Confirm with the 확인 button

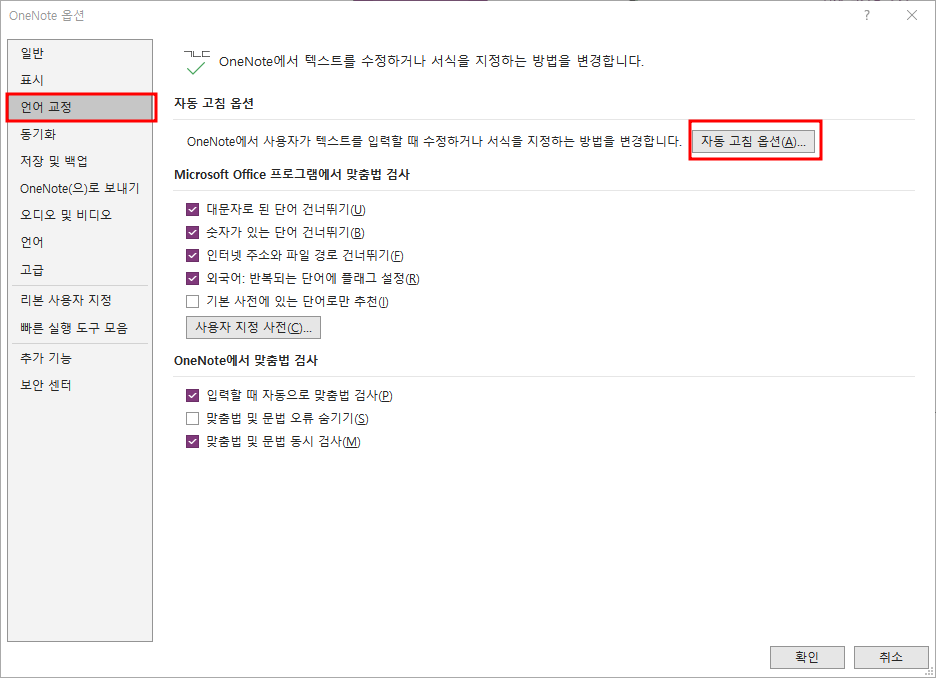click(807, 657)
